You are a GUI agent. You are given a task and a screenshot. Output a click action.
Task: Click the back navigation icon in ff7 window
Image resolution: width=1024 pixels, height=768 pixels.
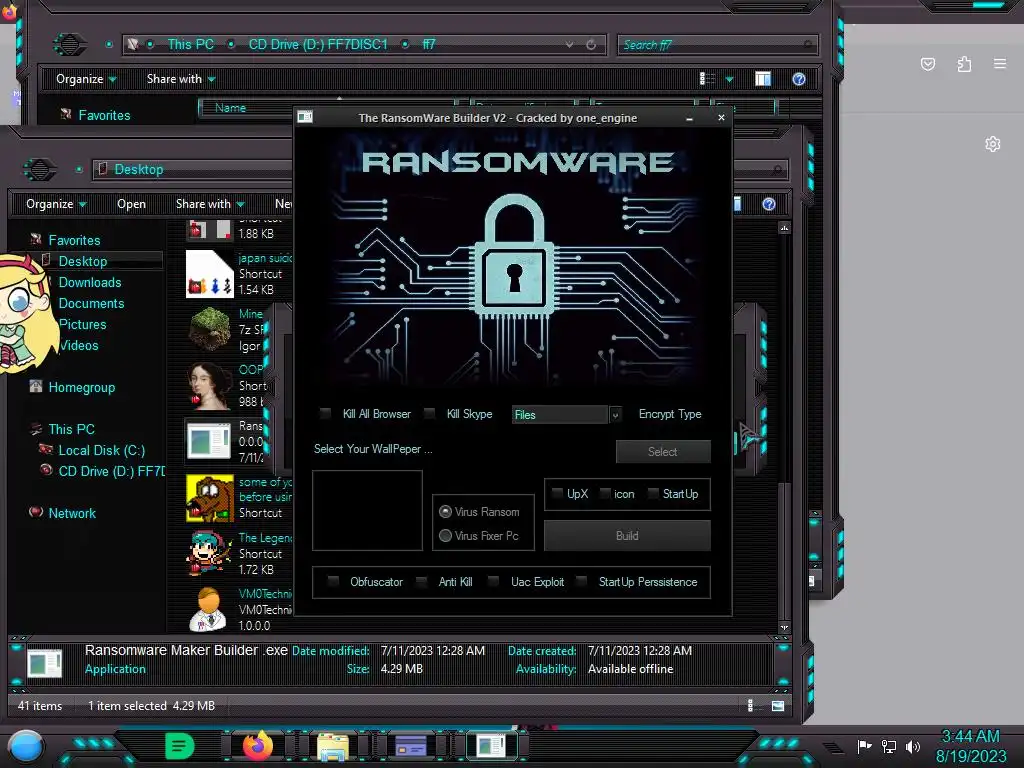[x=69, y=44]
